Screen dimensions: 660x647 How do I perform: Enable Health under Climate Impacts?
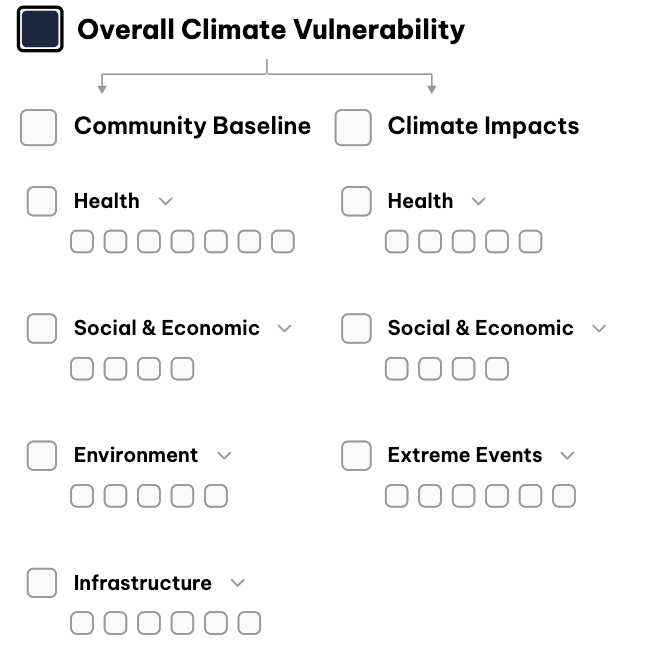coord(356,201)
